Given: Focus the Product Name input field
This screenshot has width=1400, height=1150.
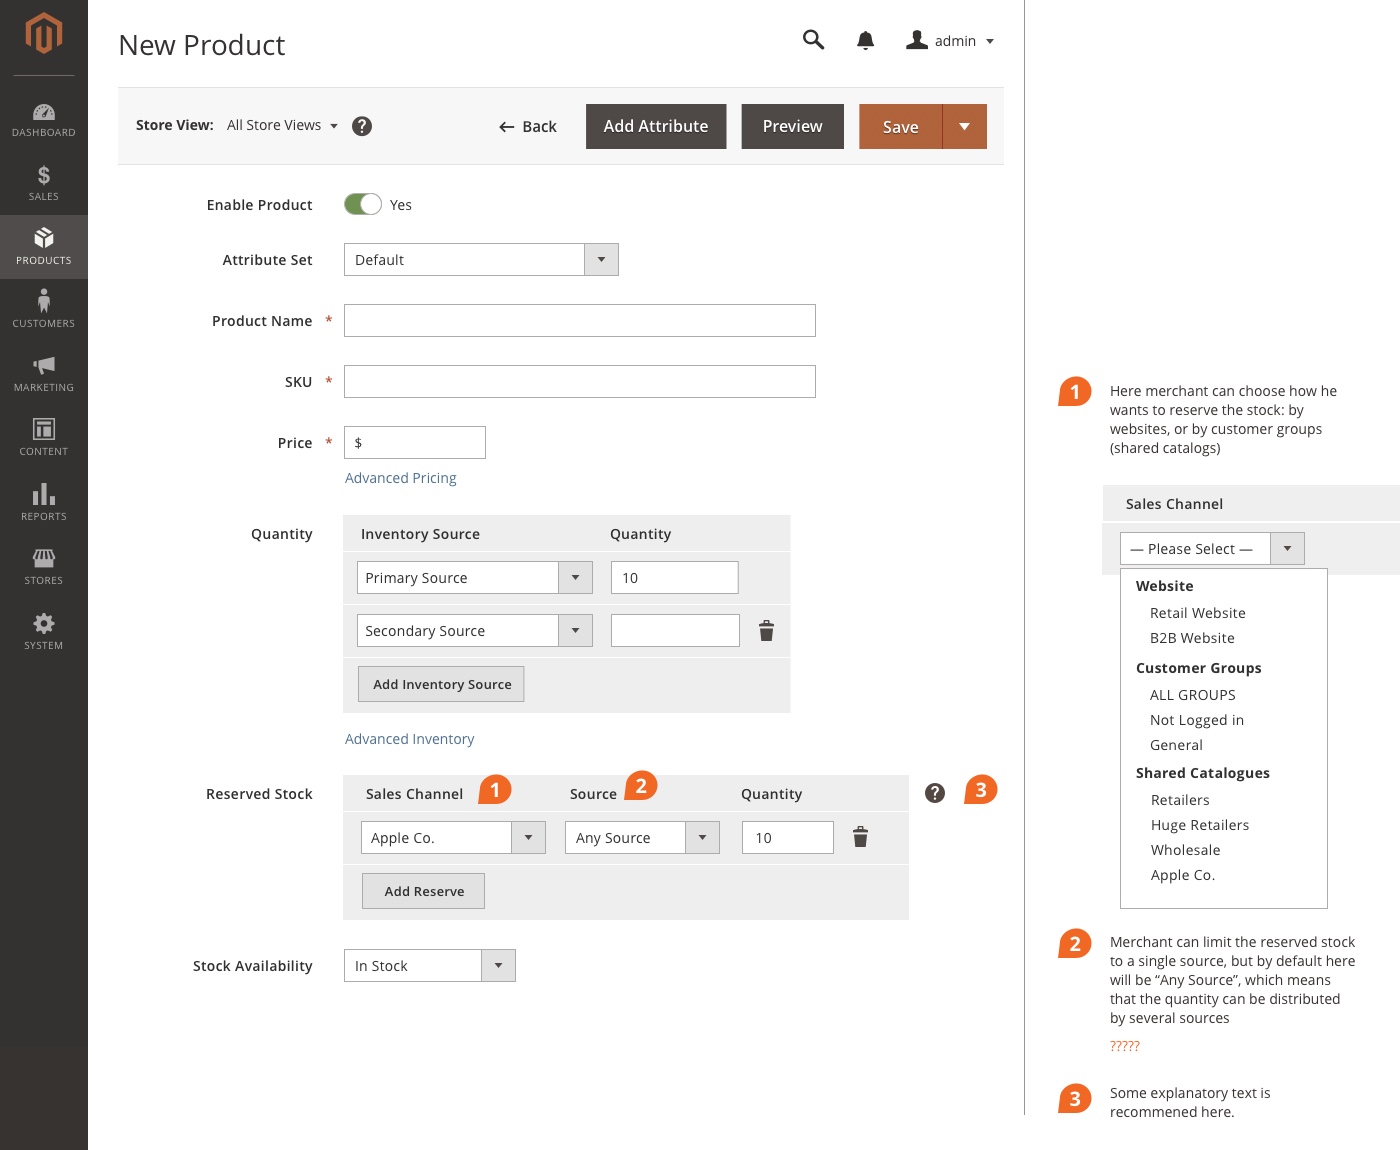Looking at the screenshot, I should [579, 321].
